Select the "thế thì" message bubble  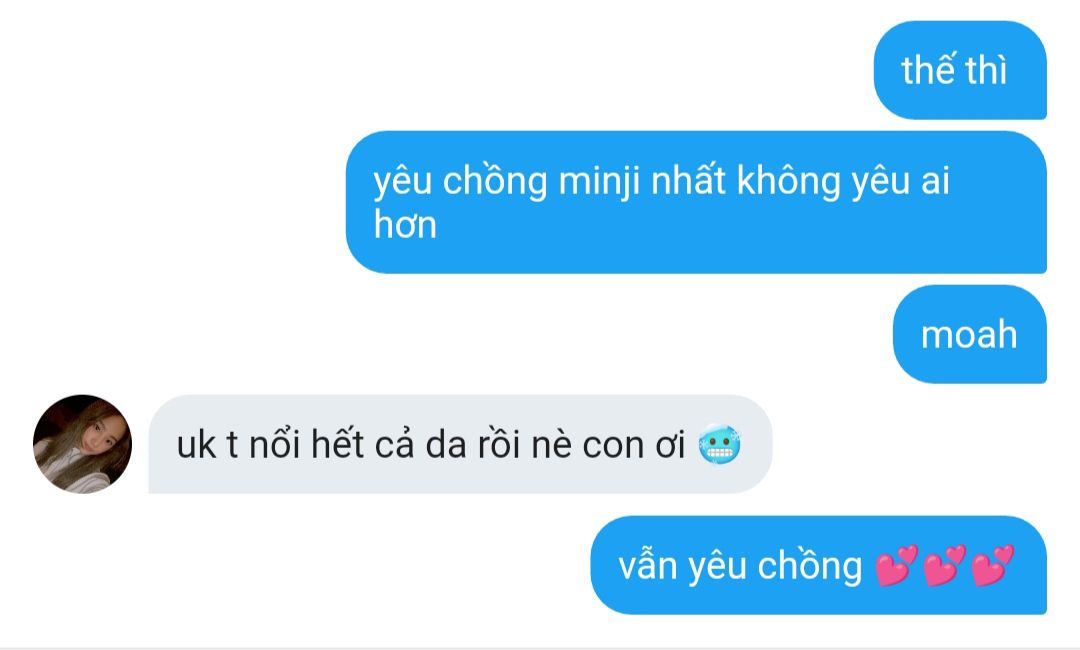pos(960,70)
